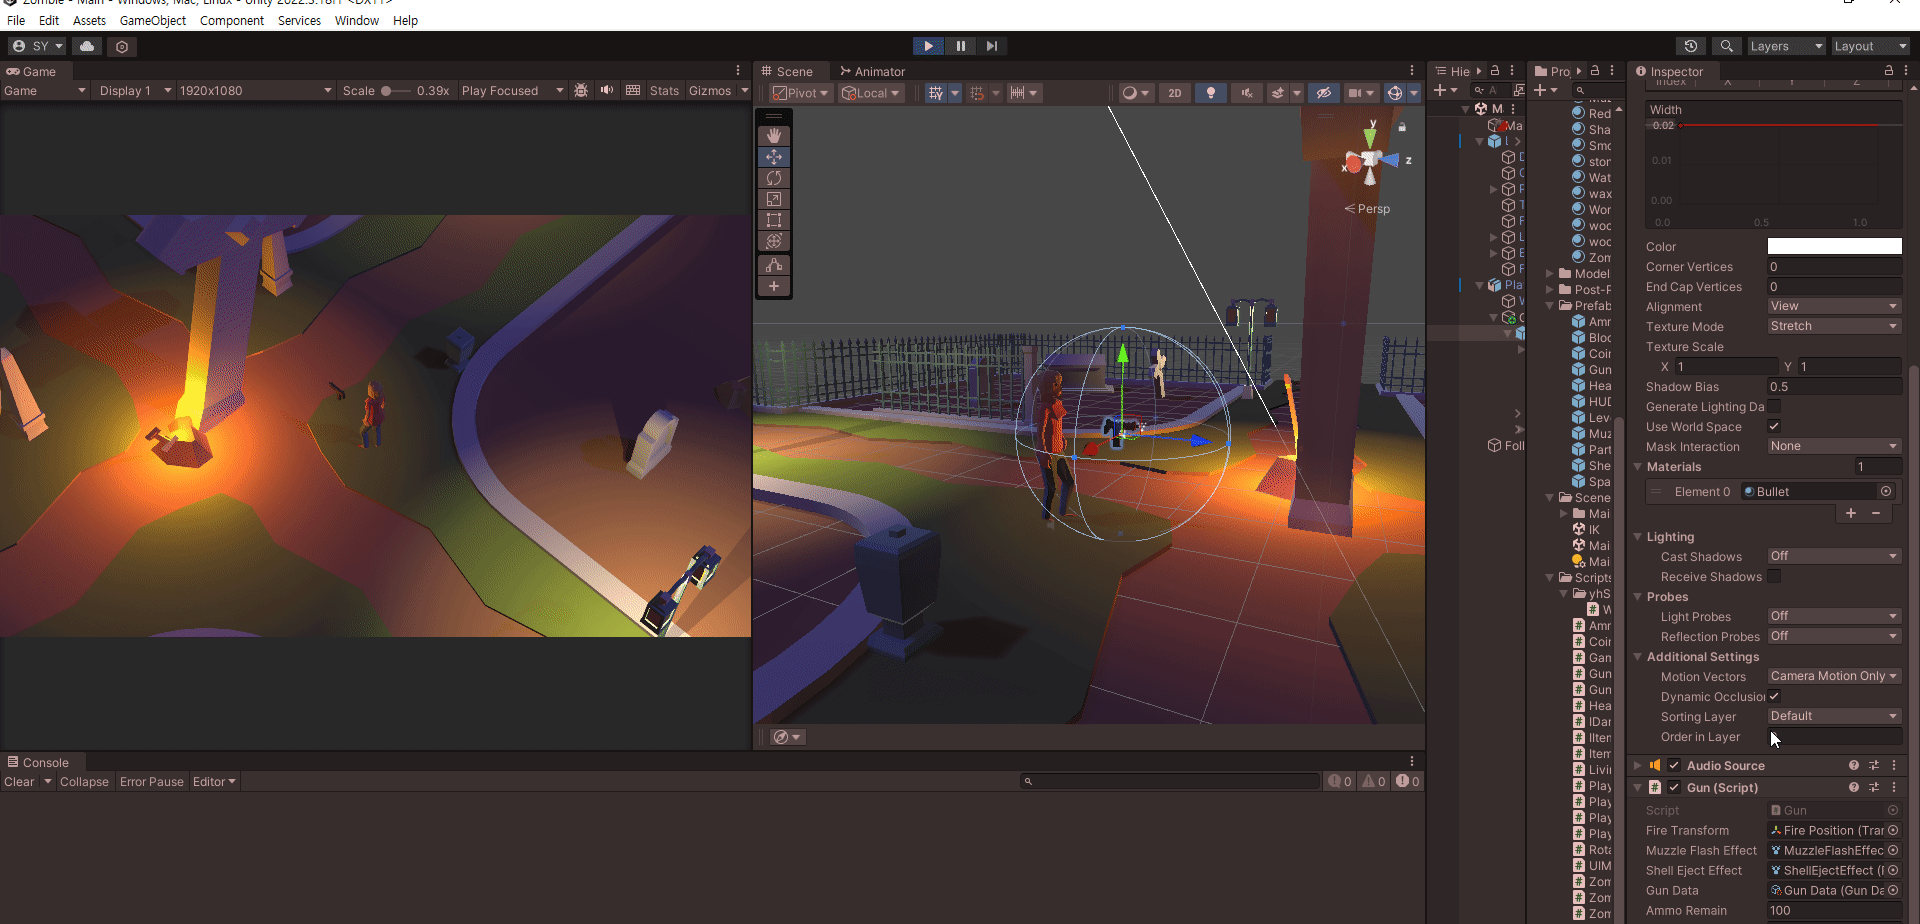1920x924 pixels.
Task: Collapse the Materials section
Action: (x=1638, y=467)
